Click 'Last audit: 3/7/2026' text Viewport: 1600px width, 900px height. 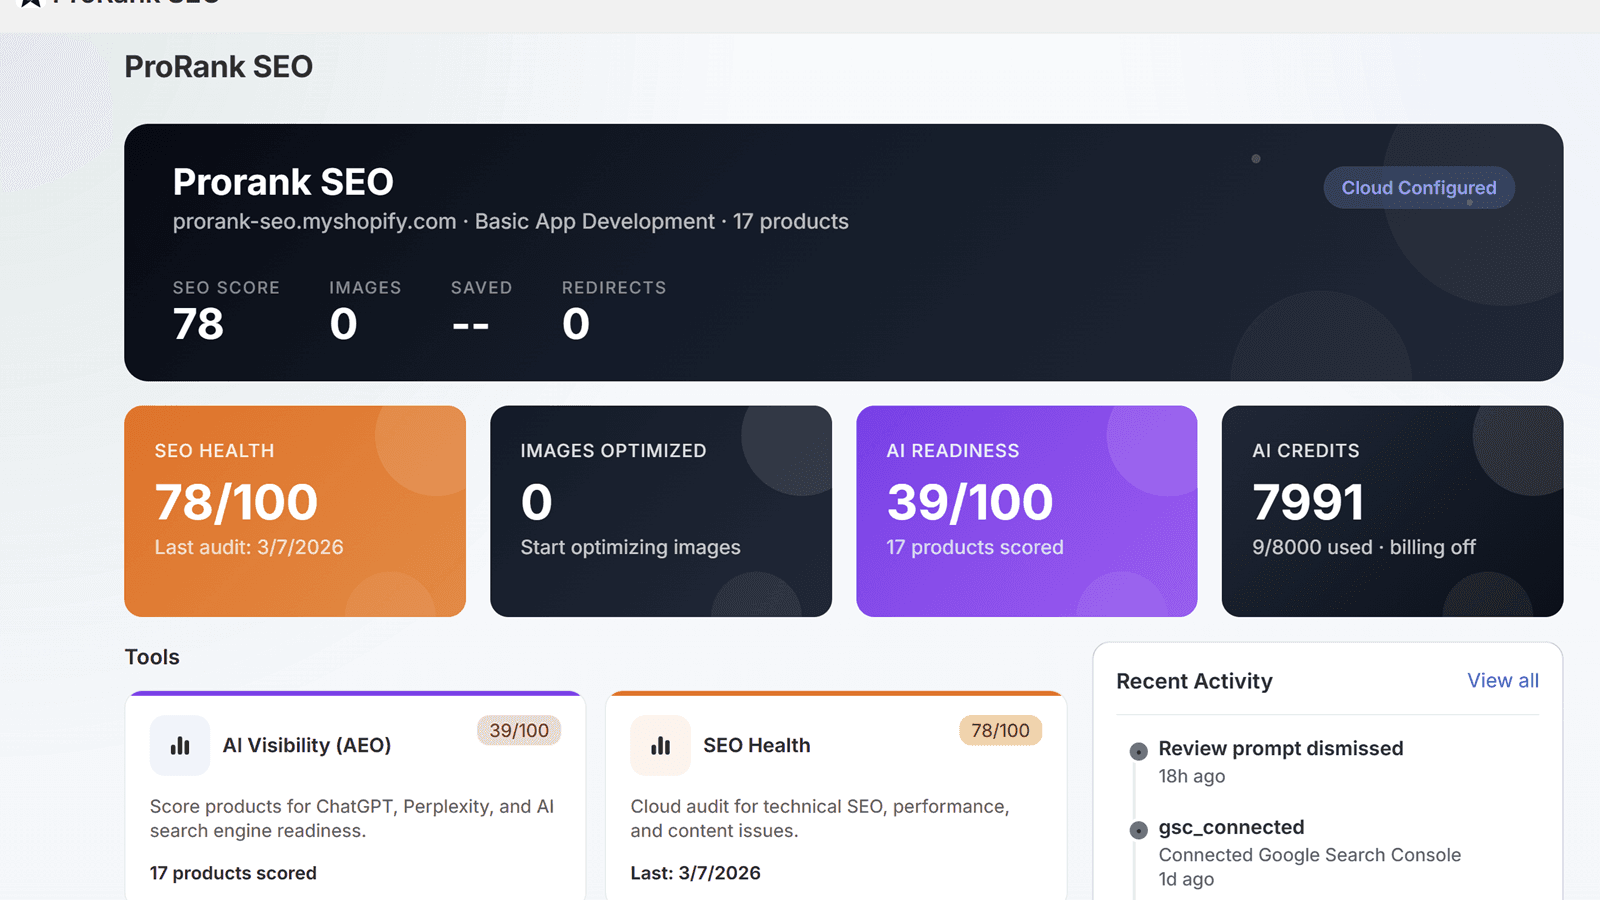pos(249,547)
